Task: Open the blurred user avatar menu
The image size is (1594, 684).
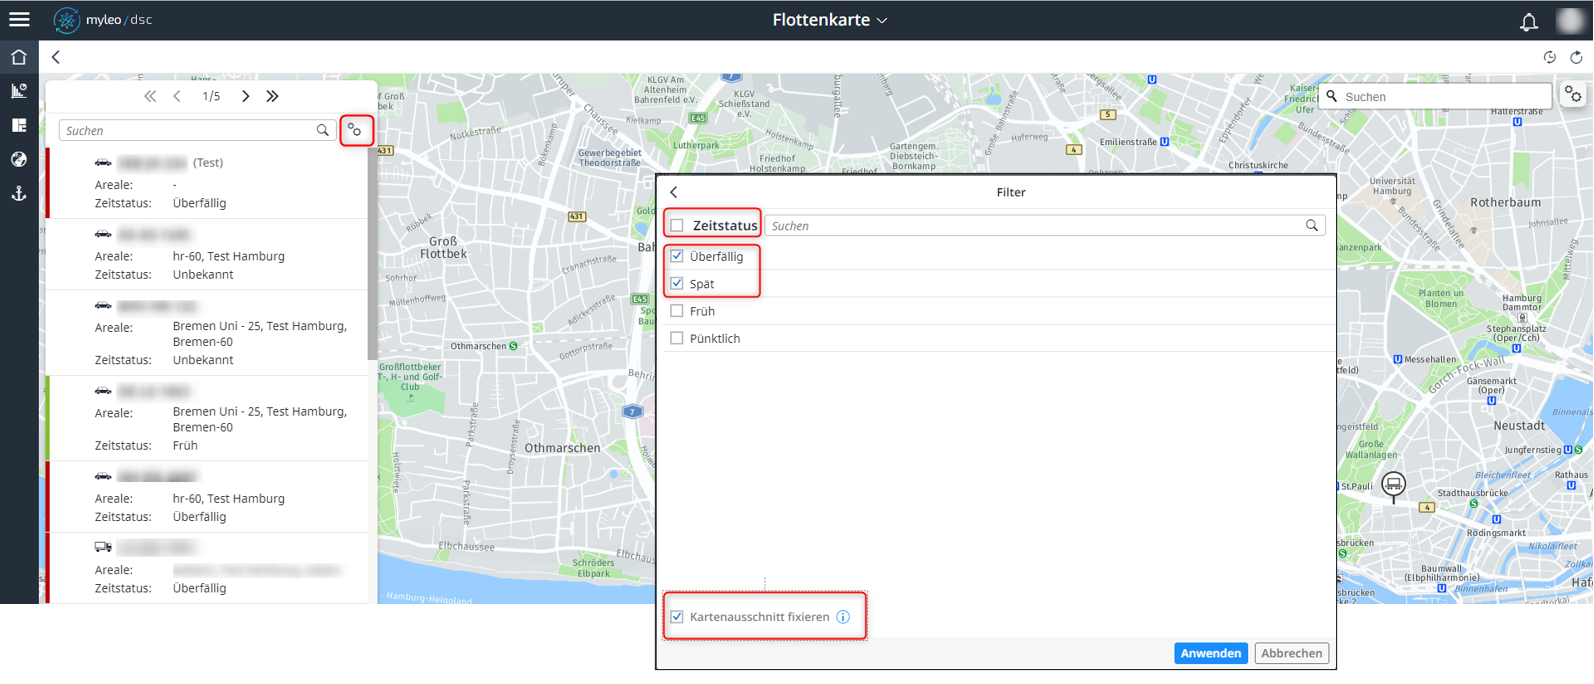Action: click(1571, 20)
